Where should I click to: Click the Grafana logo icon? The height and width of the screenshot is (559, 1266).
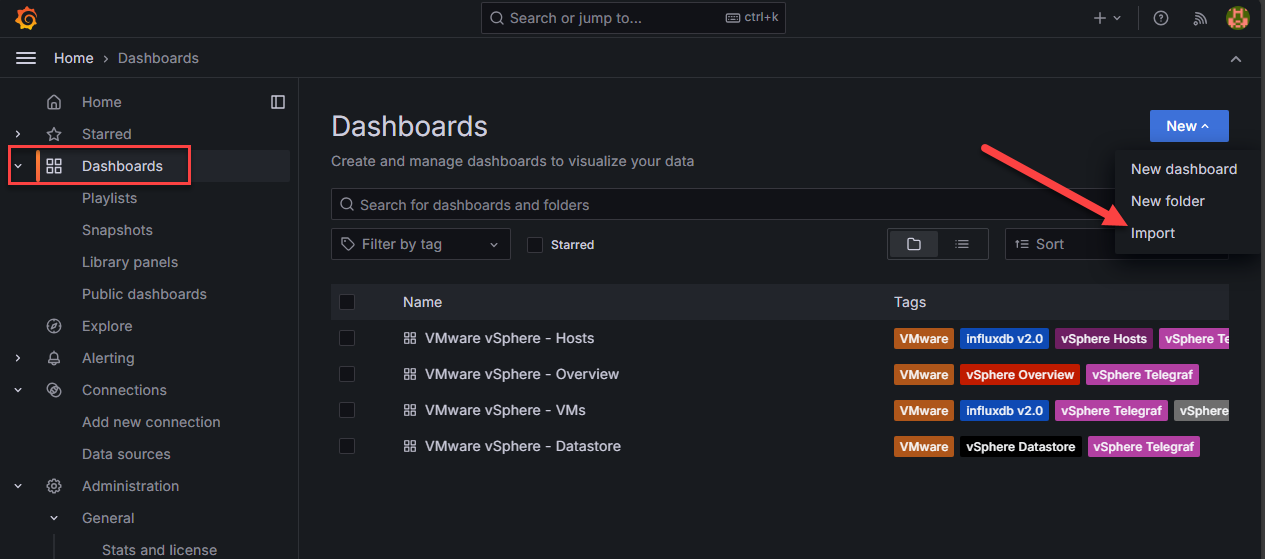coord(27,18)
